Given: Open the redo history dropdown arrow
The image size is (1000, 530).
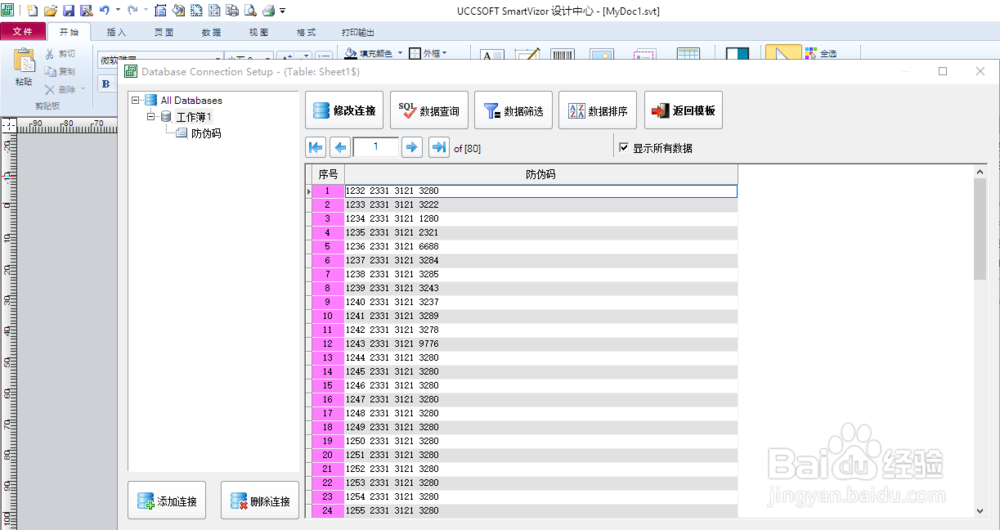Looking at the screenshot, I should coord(146,10).
